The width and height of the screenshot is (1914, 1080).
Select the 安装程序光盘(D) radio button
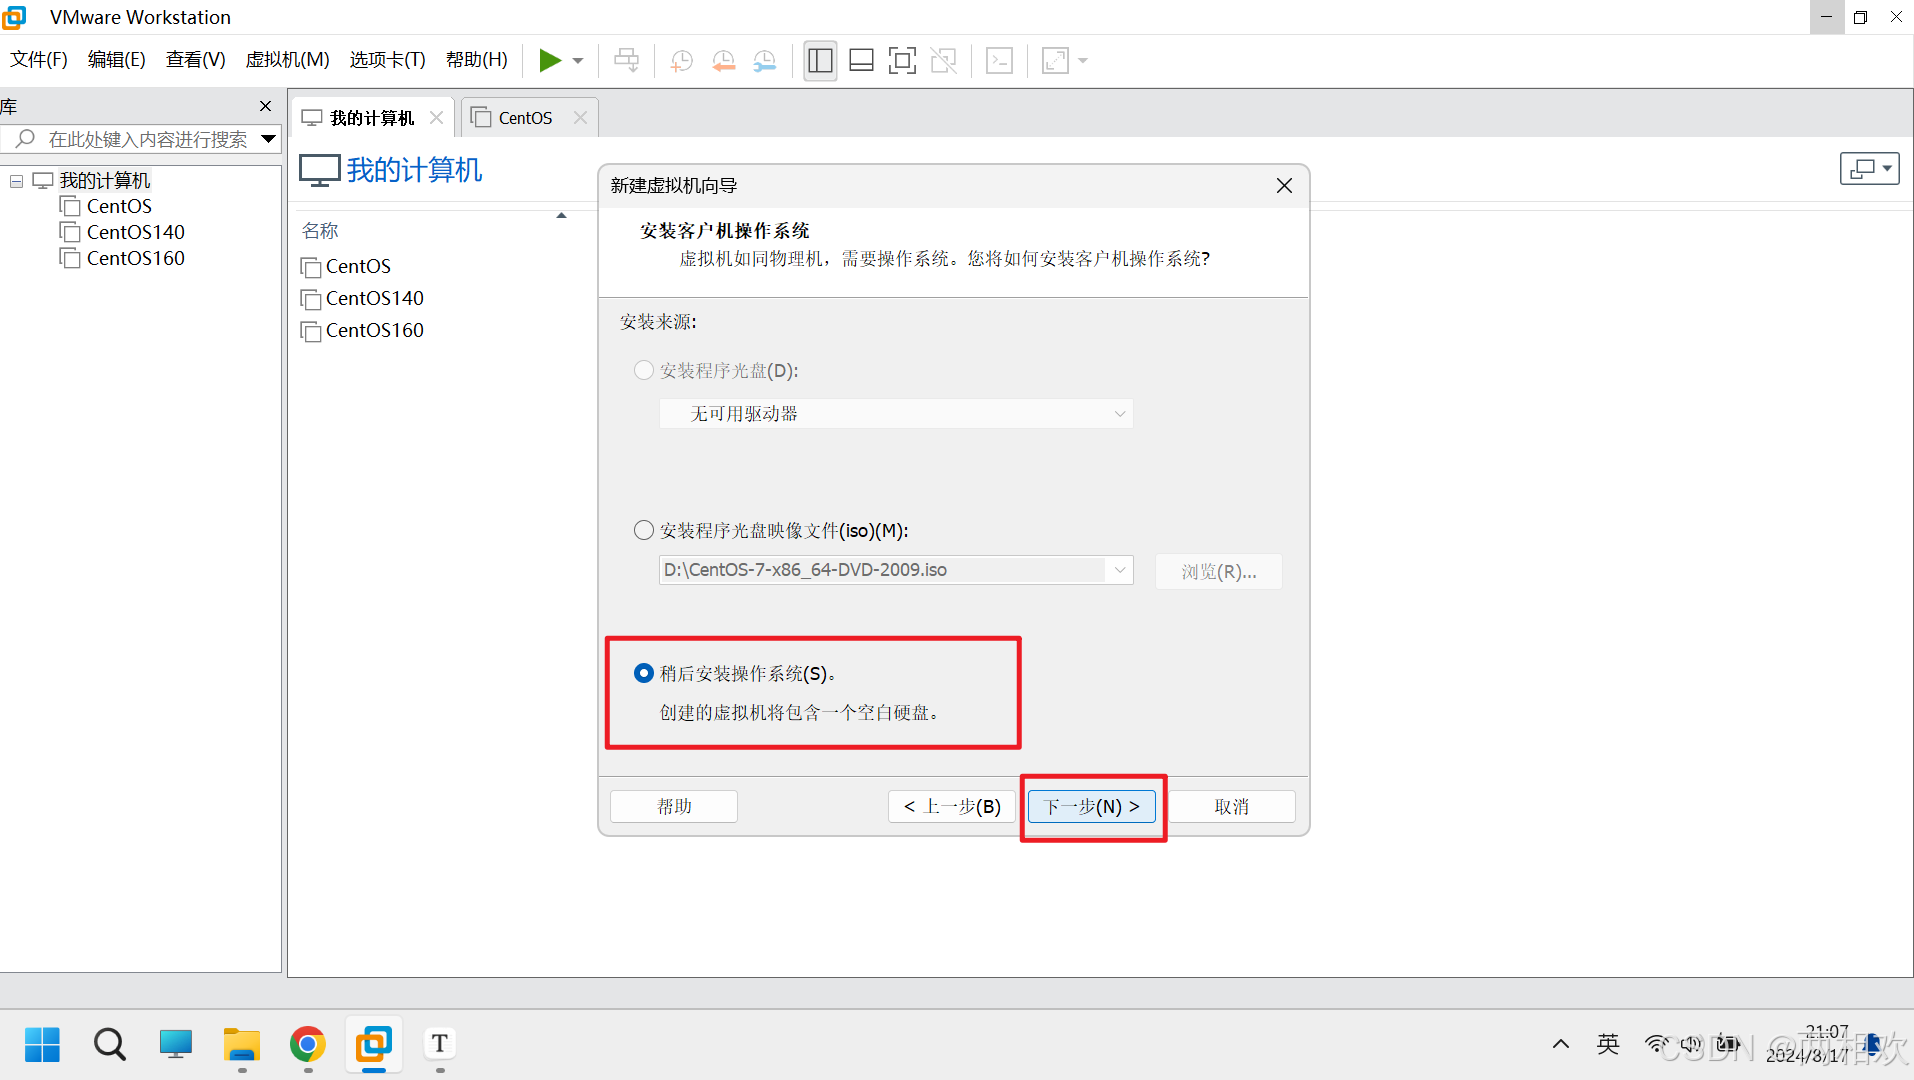pyautogui.click(x=644, y=371)
